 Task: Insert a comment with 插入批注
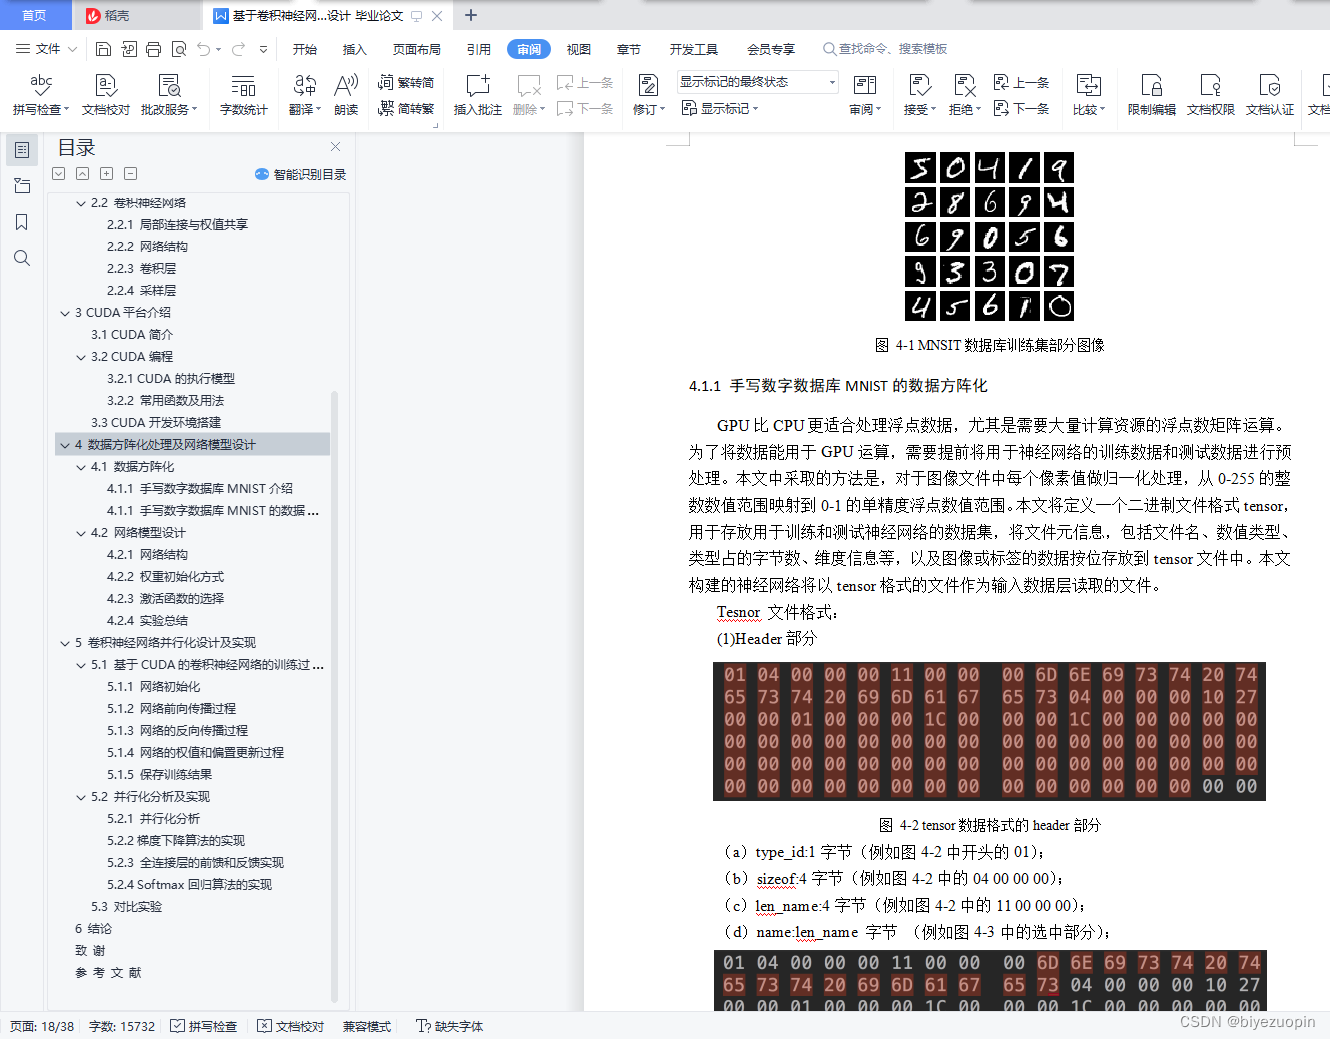[x=478, y=94]
